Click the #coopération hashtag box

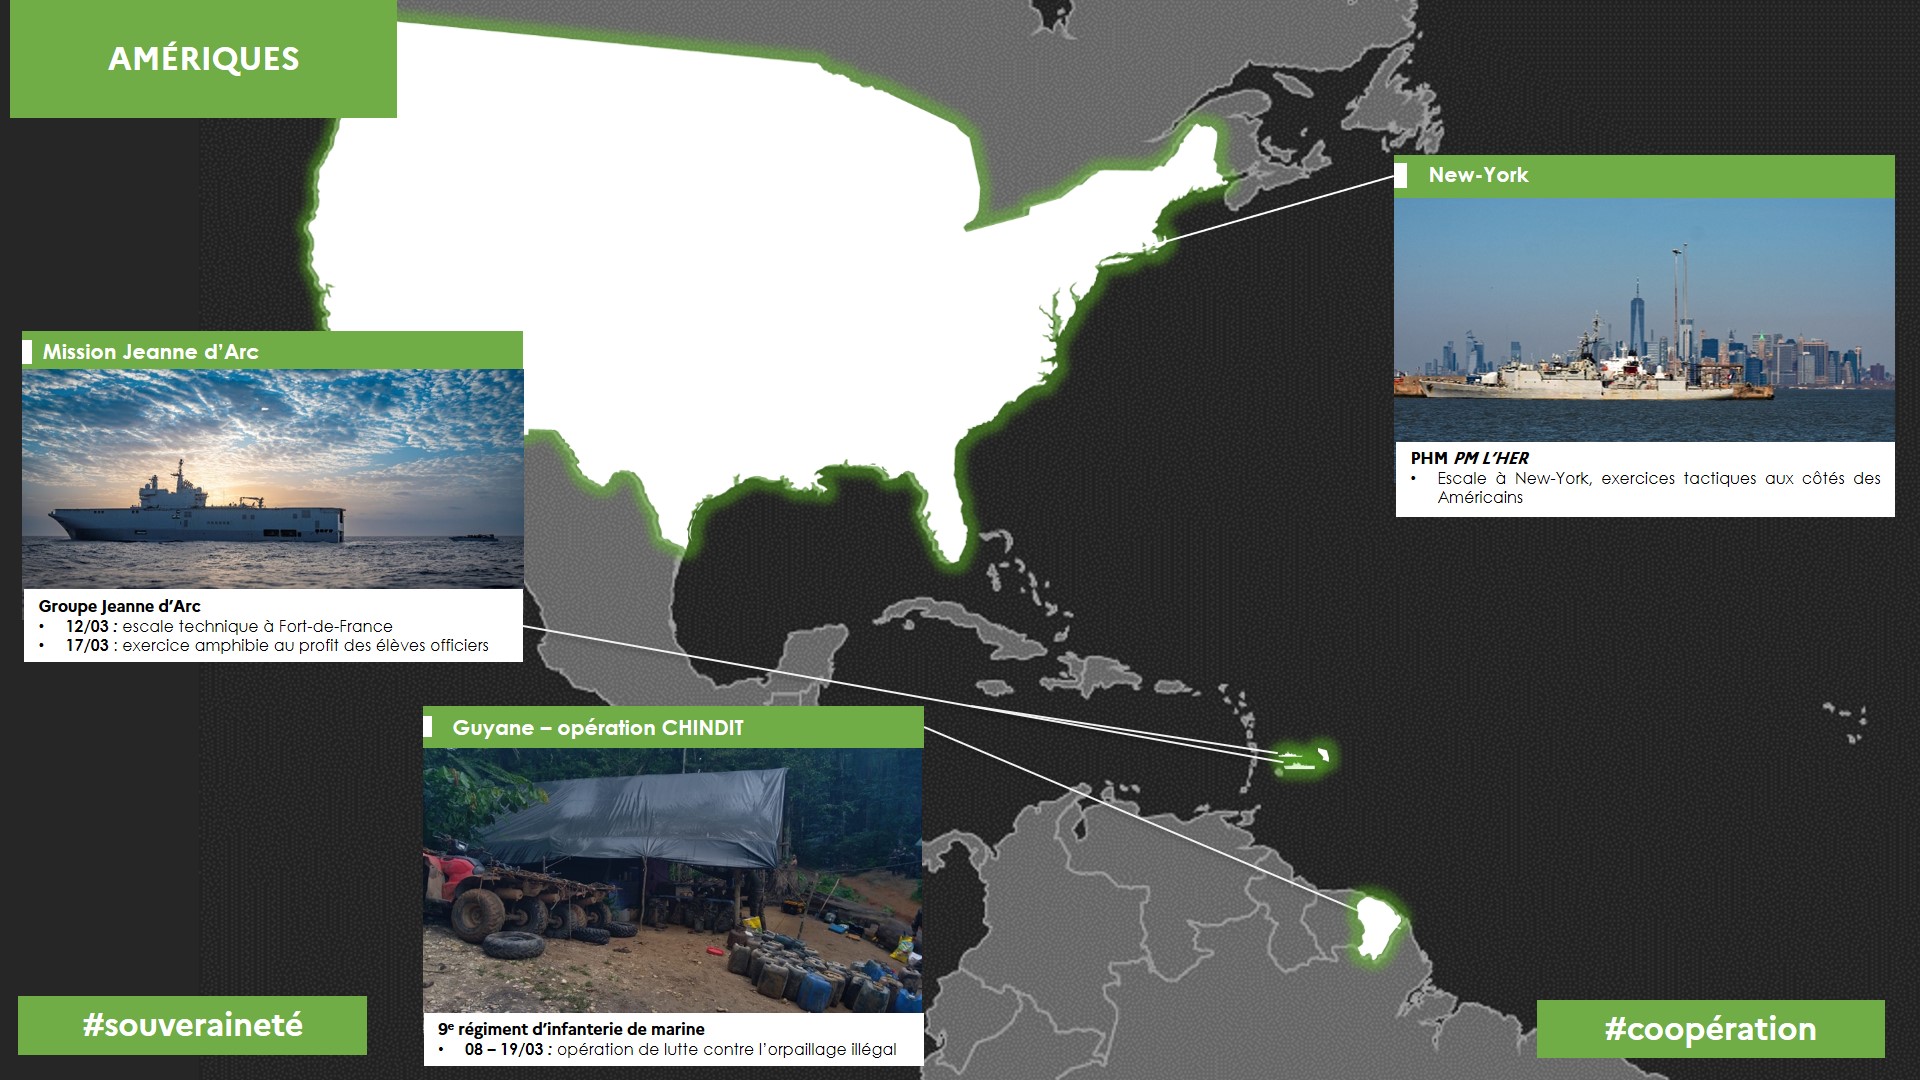[x=1710, y=1029]
